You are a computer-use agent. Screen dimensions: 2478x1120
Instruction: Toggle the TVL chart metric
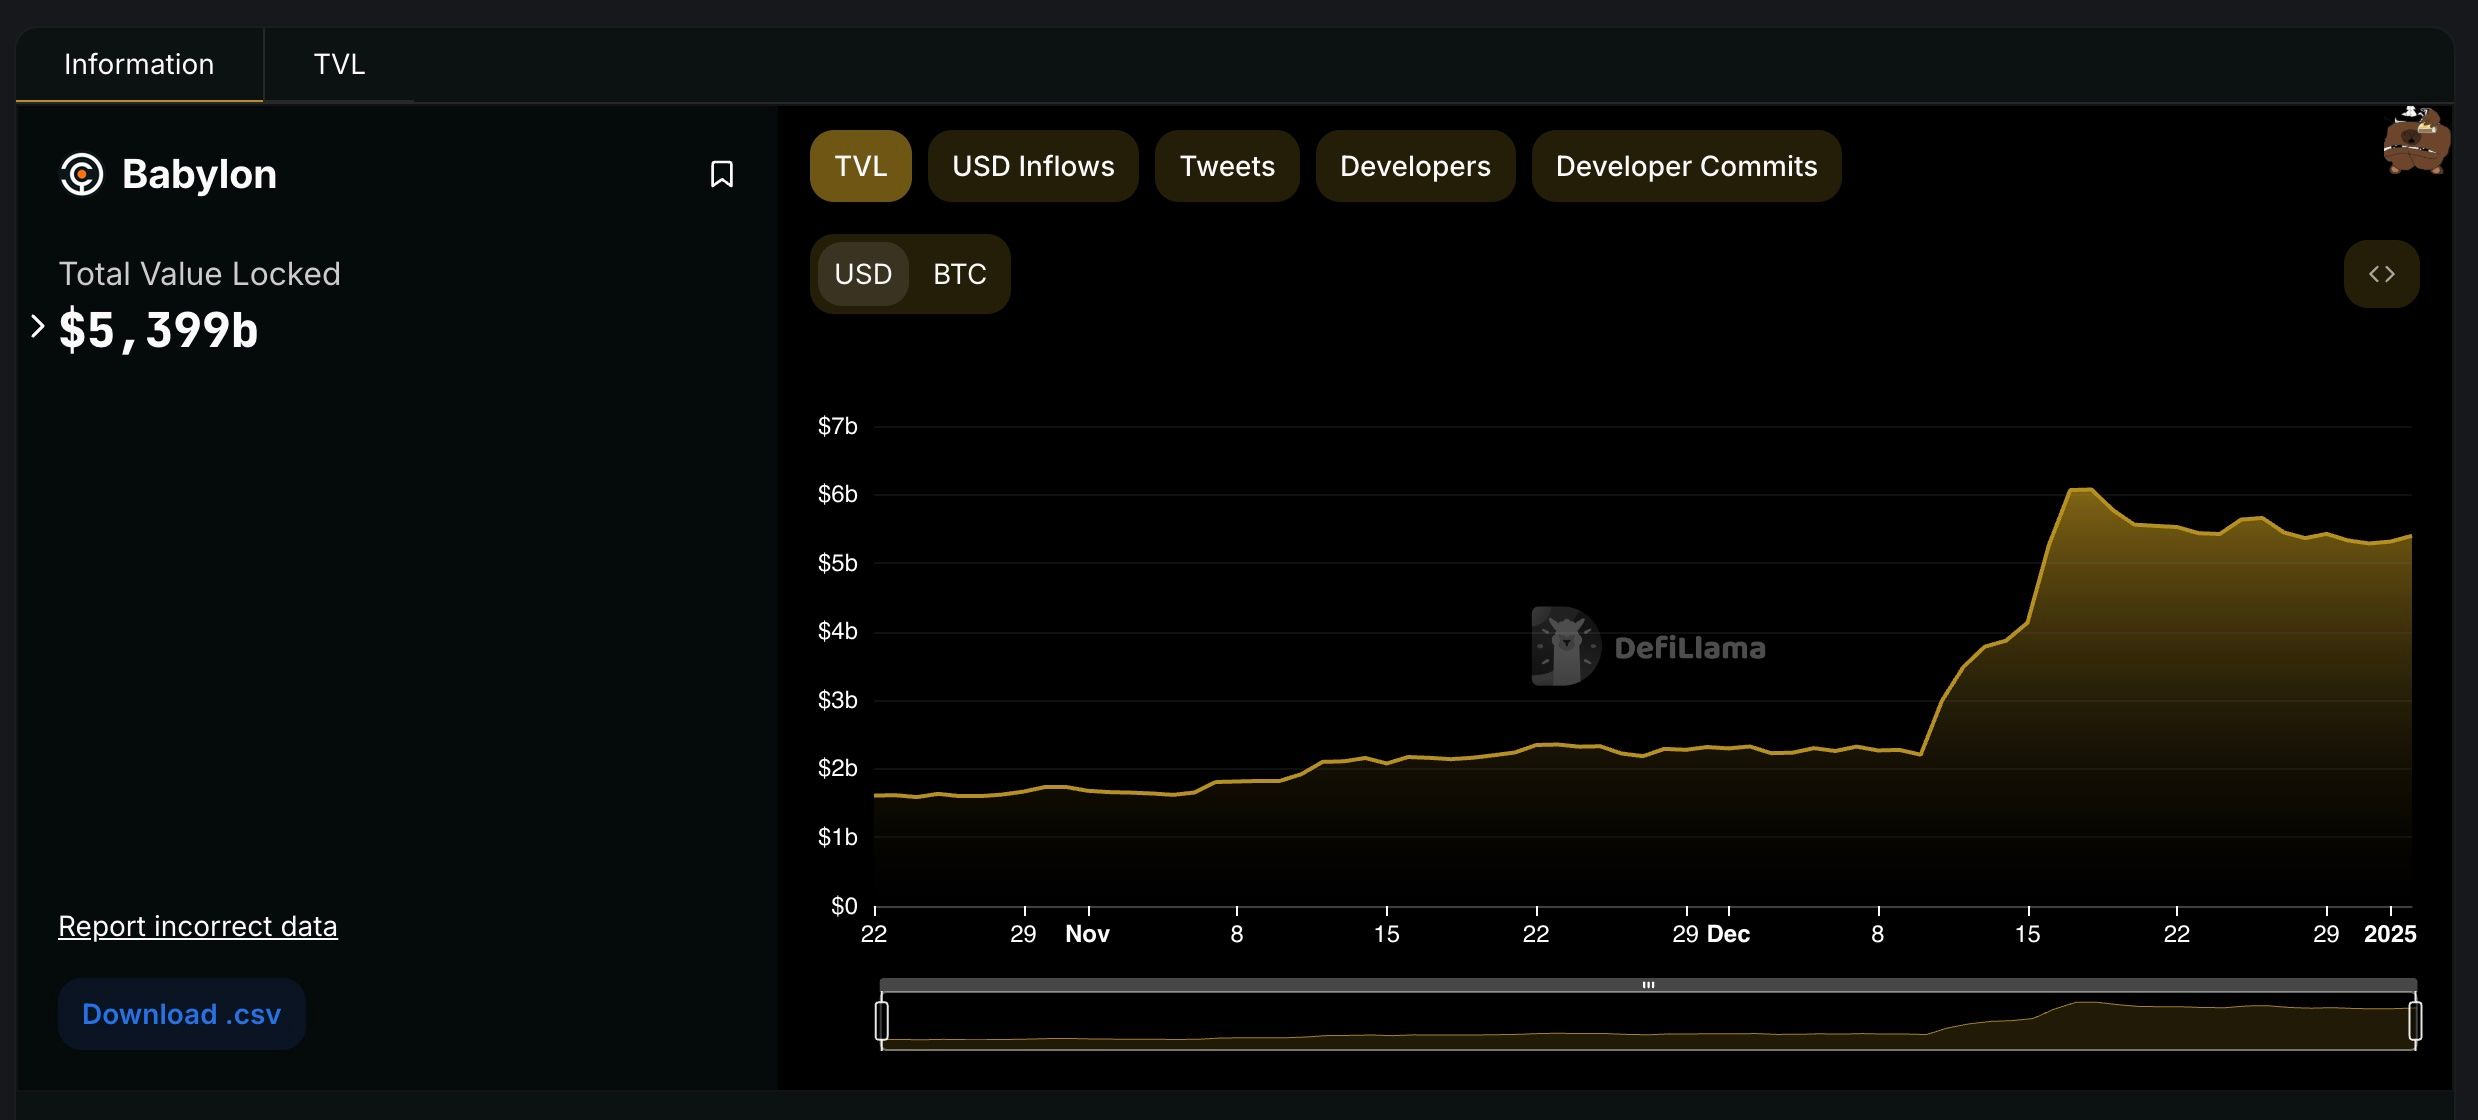860,166
